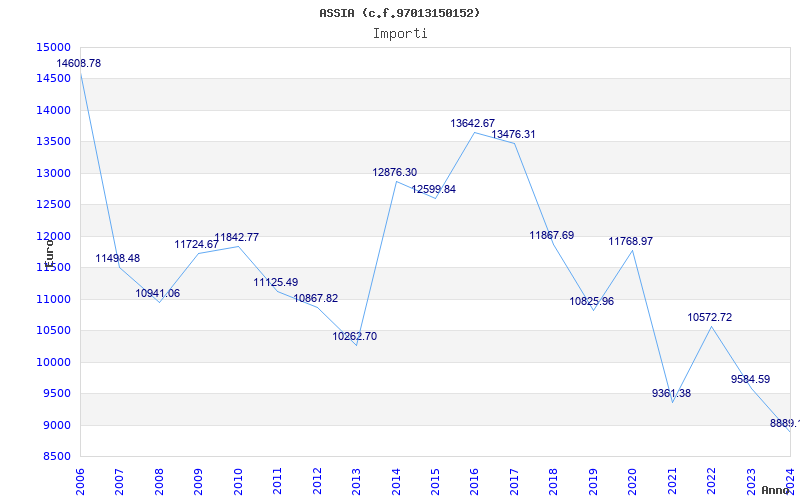Click the 11125.49 data label
Image resolution: width=800 pixels, height=500 pixels.
coord(276,282)
